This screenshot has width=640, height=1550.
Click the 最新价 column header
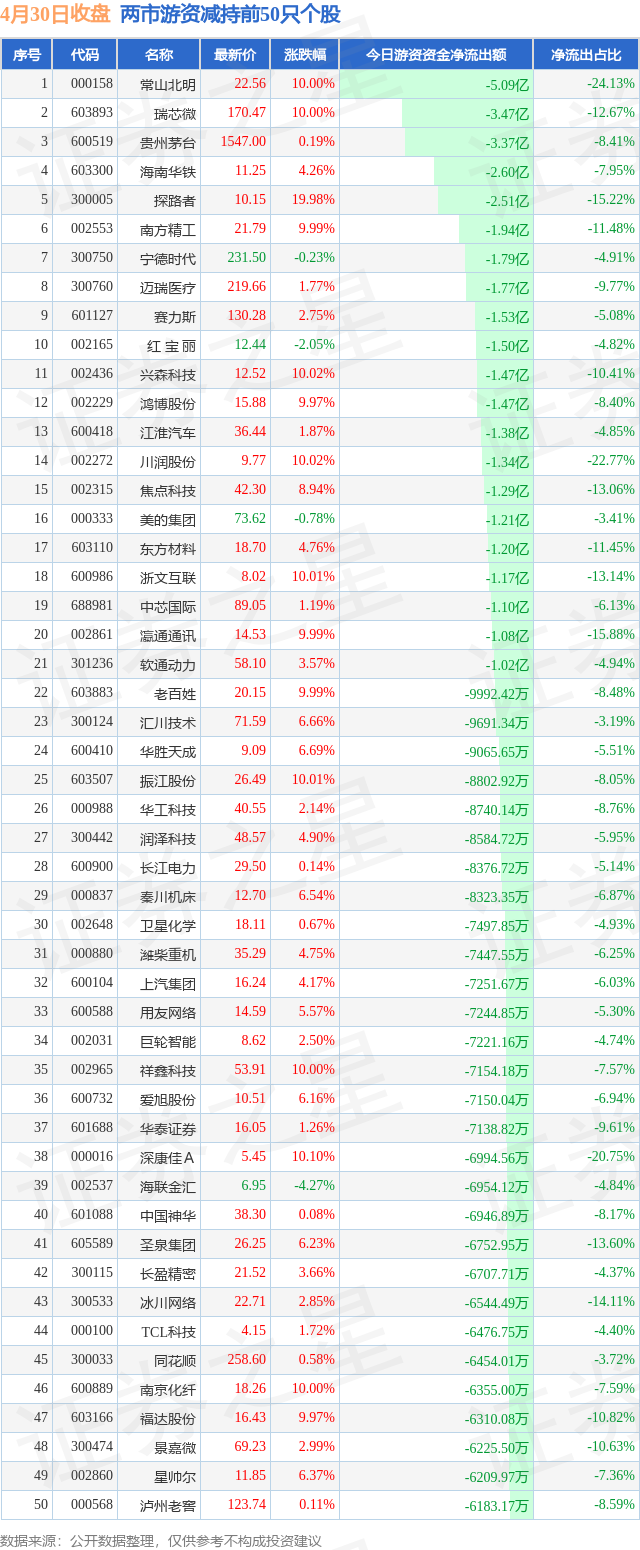[x=235, y=55]
